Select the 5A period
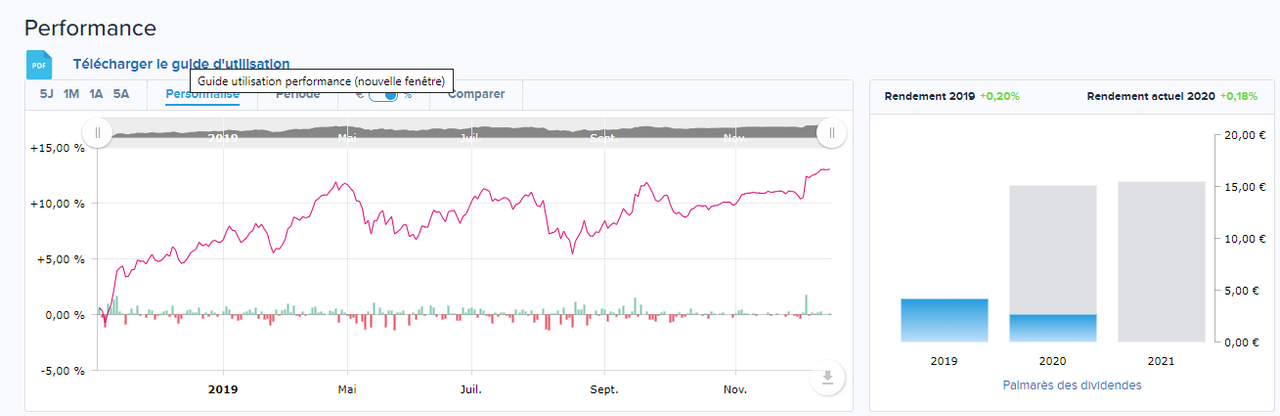 (121, 94)
